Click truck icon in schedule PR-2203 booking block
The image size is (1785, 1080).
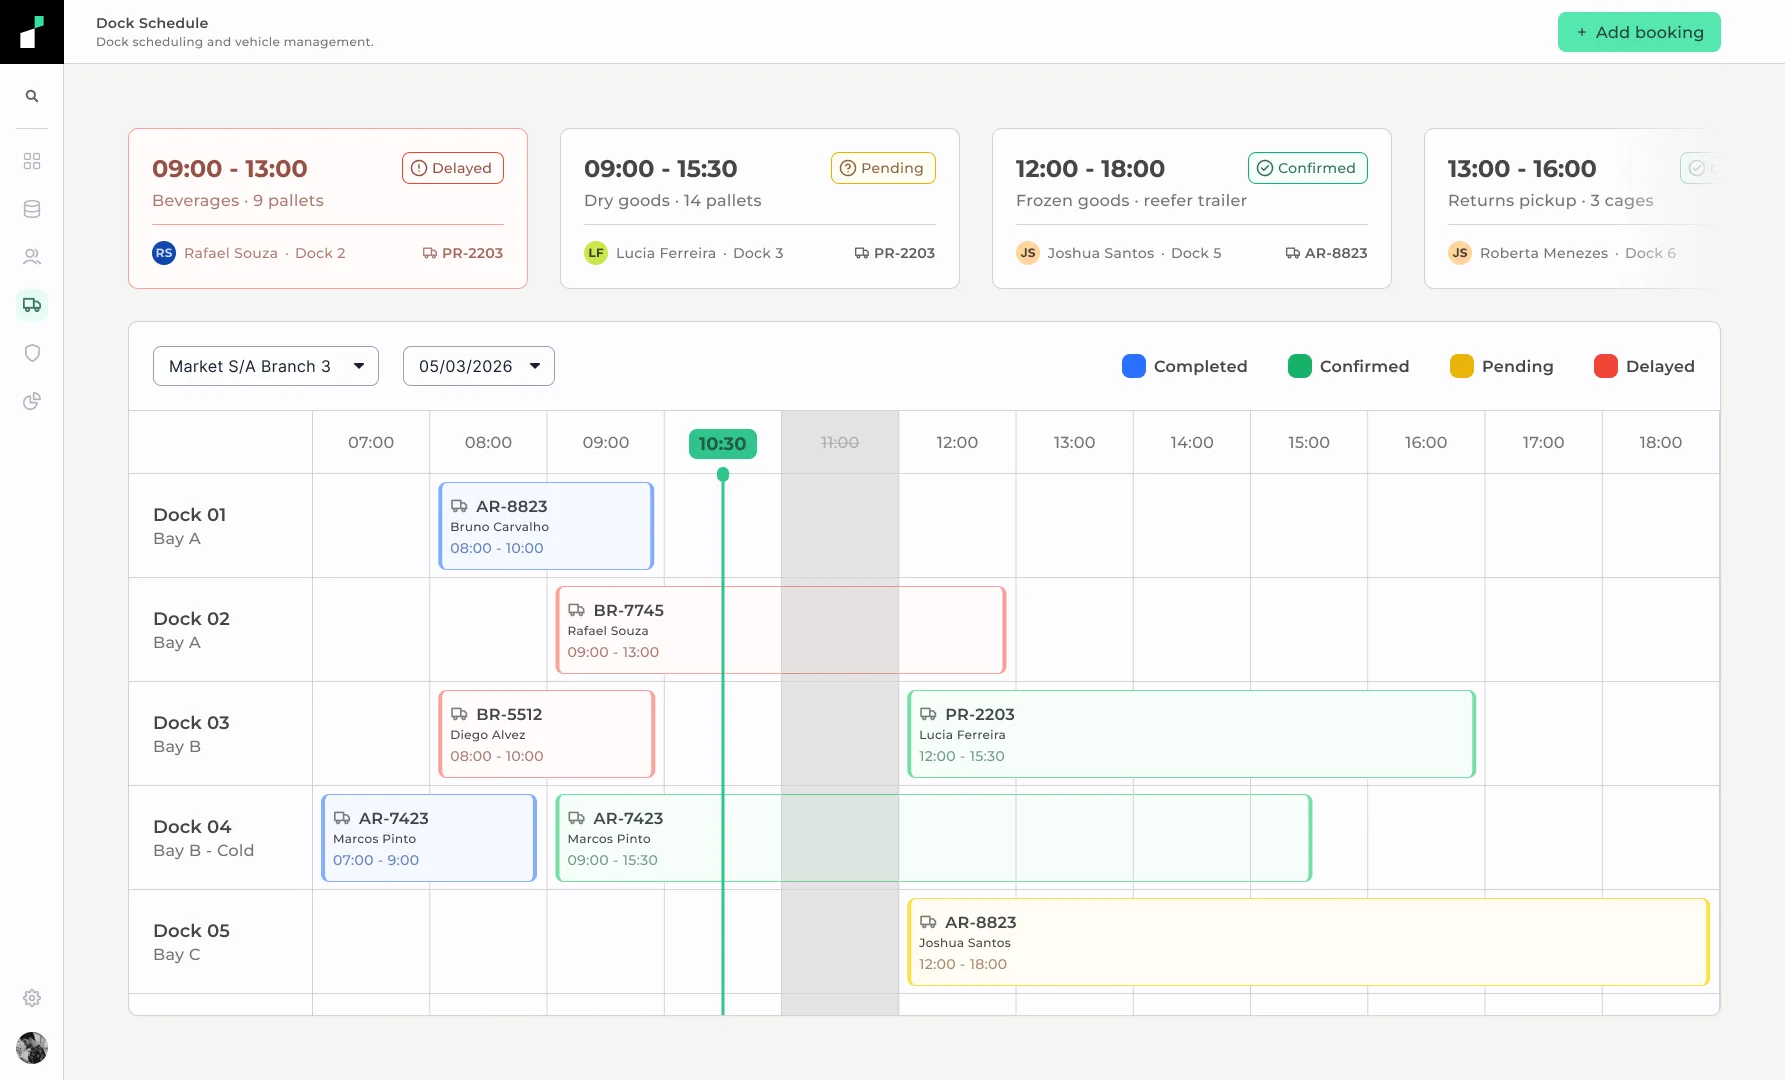[x=928, y=714]
